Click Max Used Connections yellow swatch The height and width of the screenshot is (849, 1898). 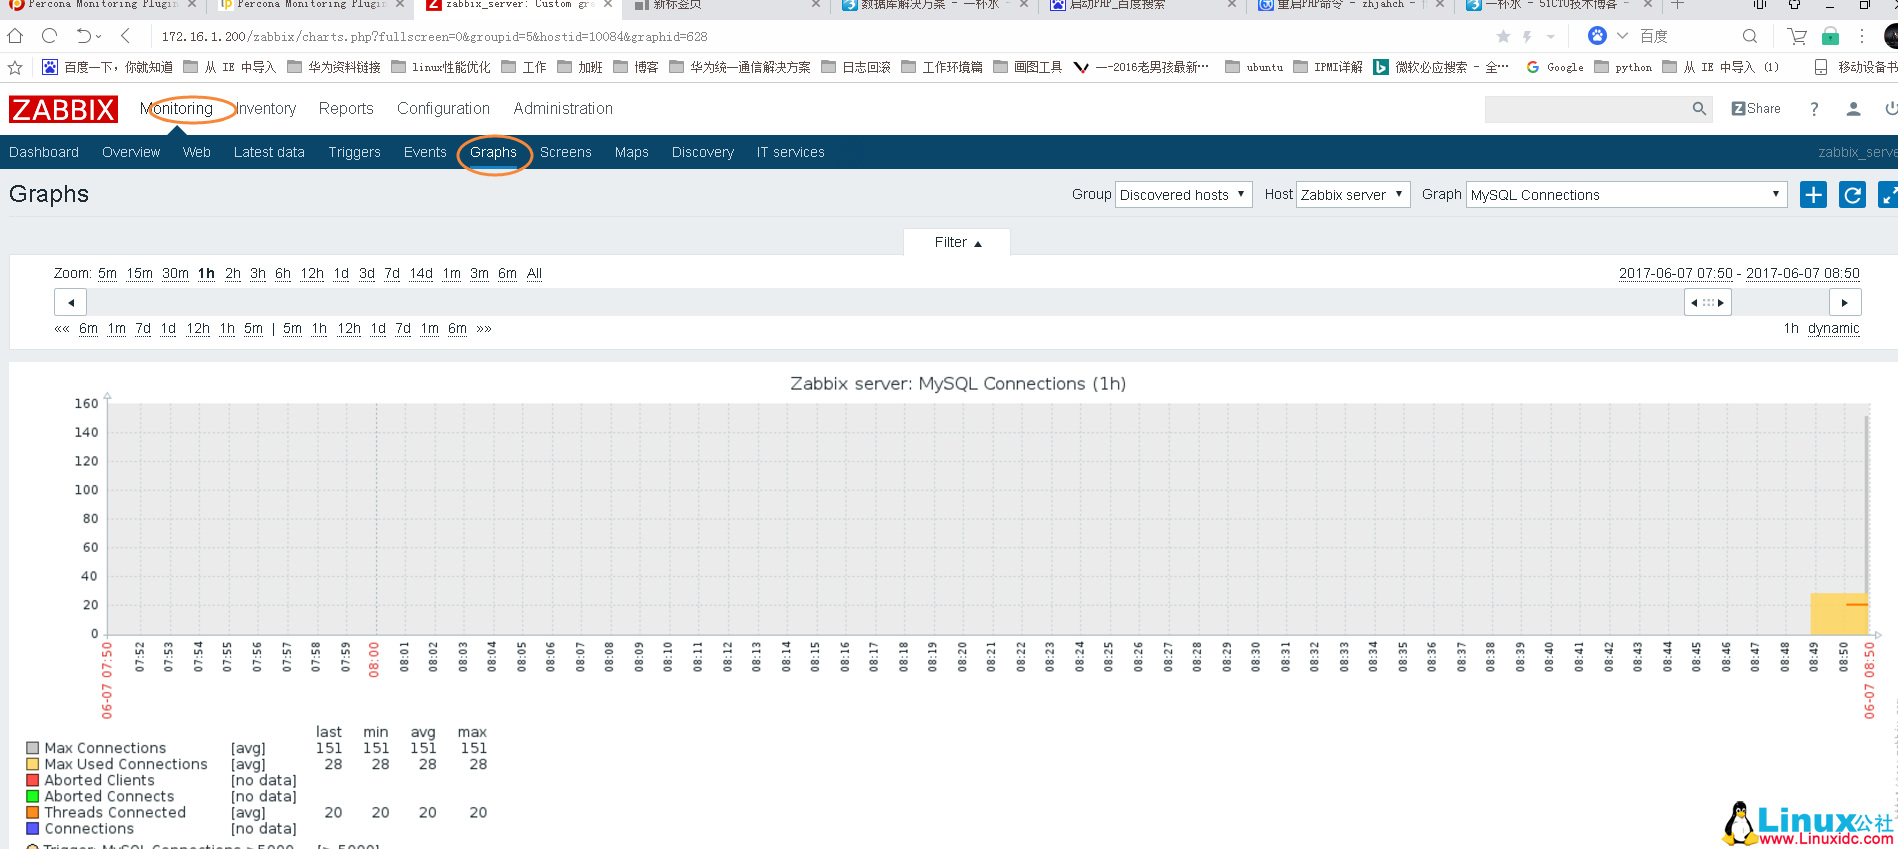tap(33, 764)
